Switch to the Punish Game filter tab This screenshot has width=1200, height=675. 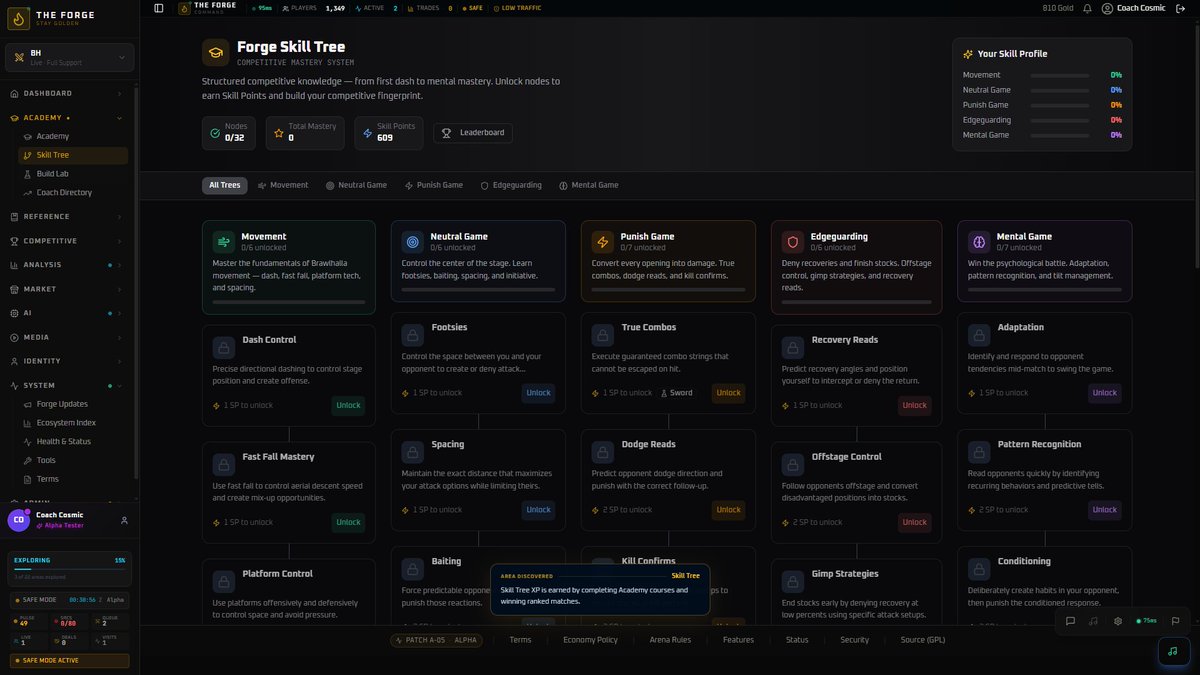pyautogui.click(x=434, y=185)
